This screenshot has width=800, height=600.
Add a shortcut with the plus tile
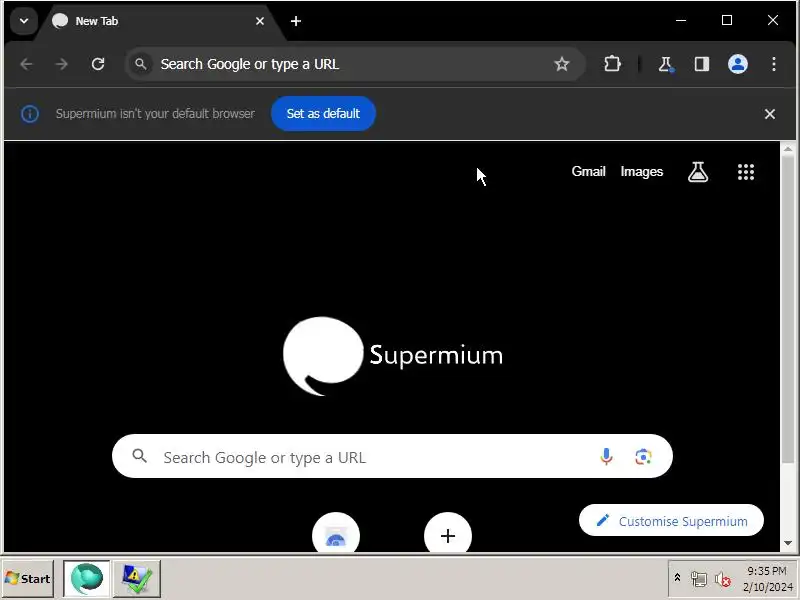point(447,533)
